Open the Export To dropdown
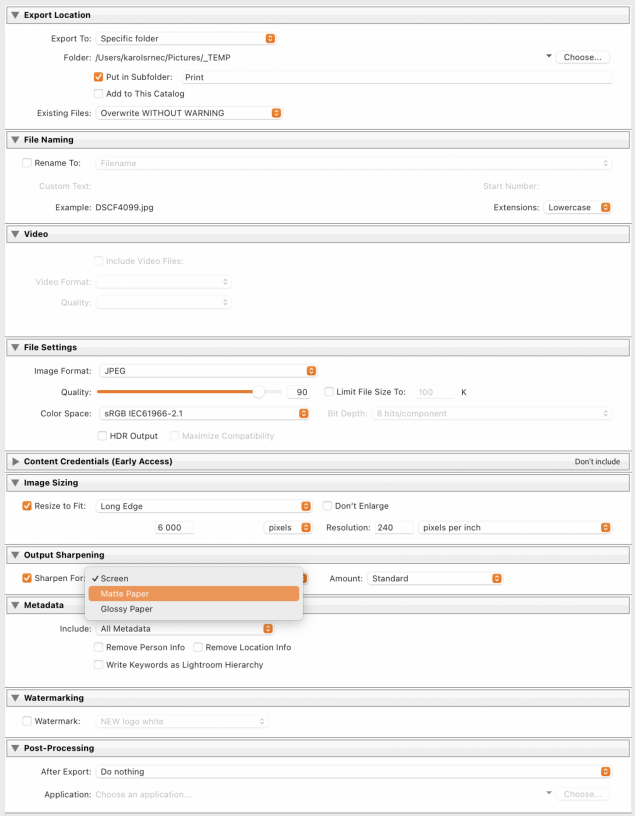 pyautogui.click(x=186, y=39)
